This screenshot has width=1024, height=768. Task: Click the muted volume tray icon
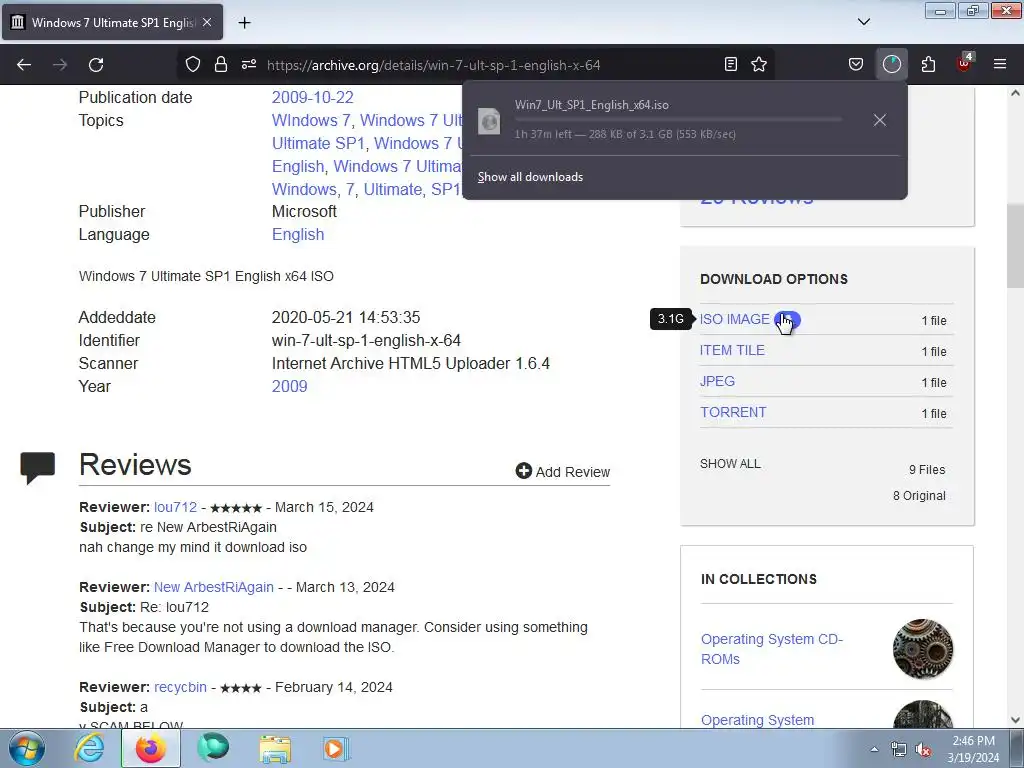tap(923, 749)
